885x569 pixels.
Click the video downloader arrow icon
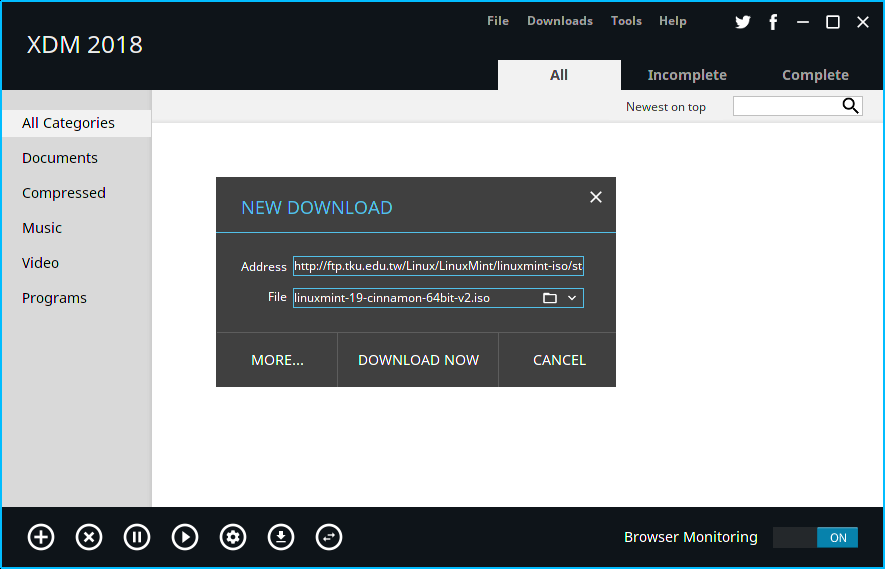point(281,537)
